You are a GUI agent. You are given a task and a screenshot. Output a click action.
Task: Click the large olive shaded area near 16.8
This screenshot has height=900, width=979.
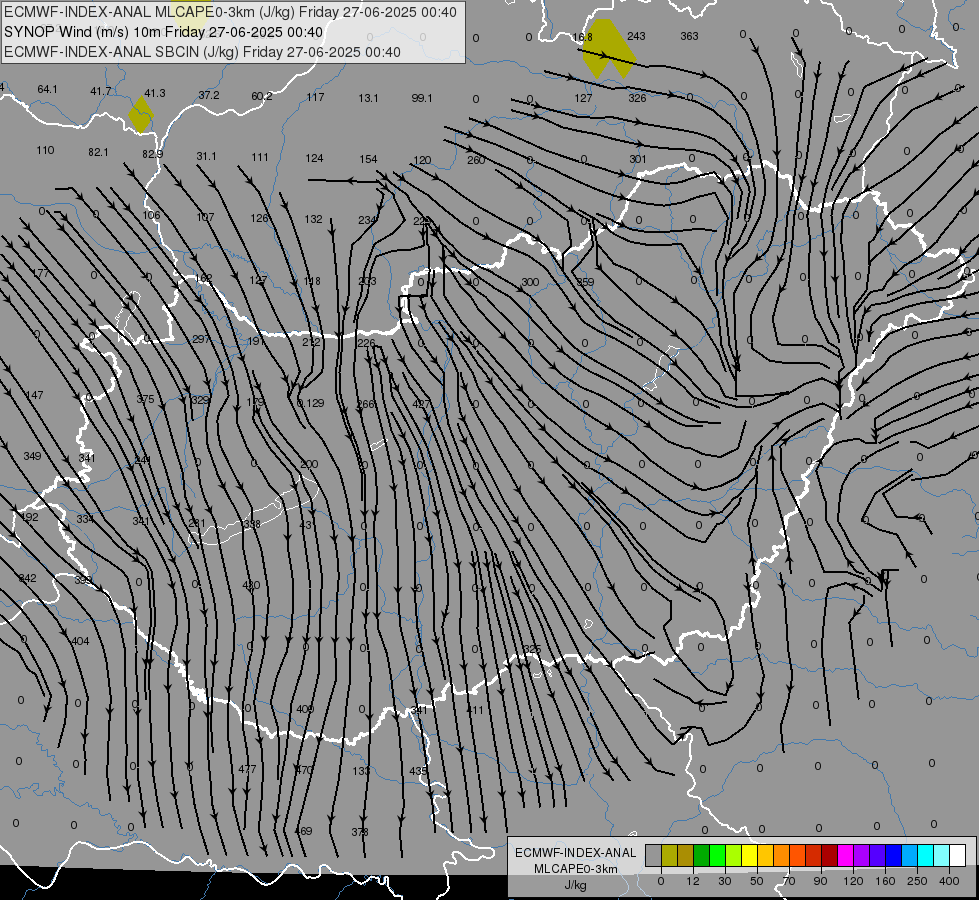pos(609,49)
